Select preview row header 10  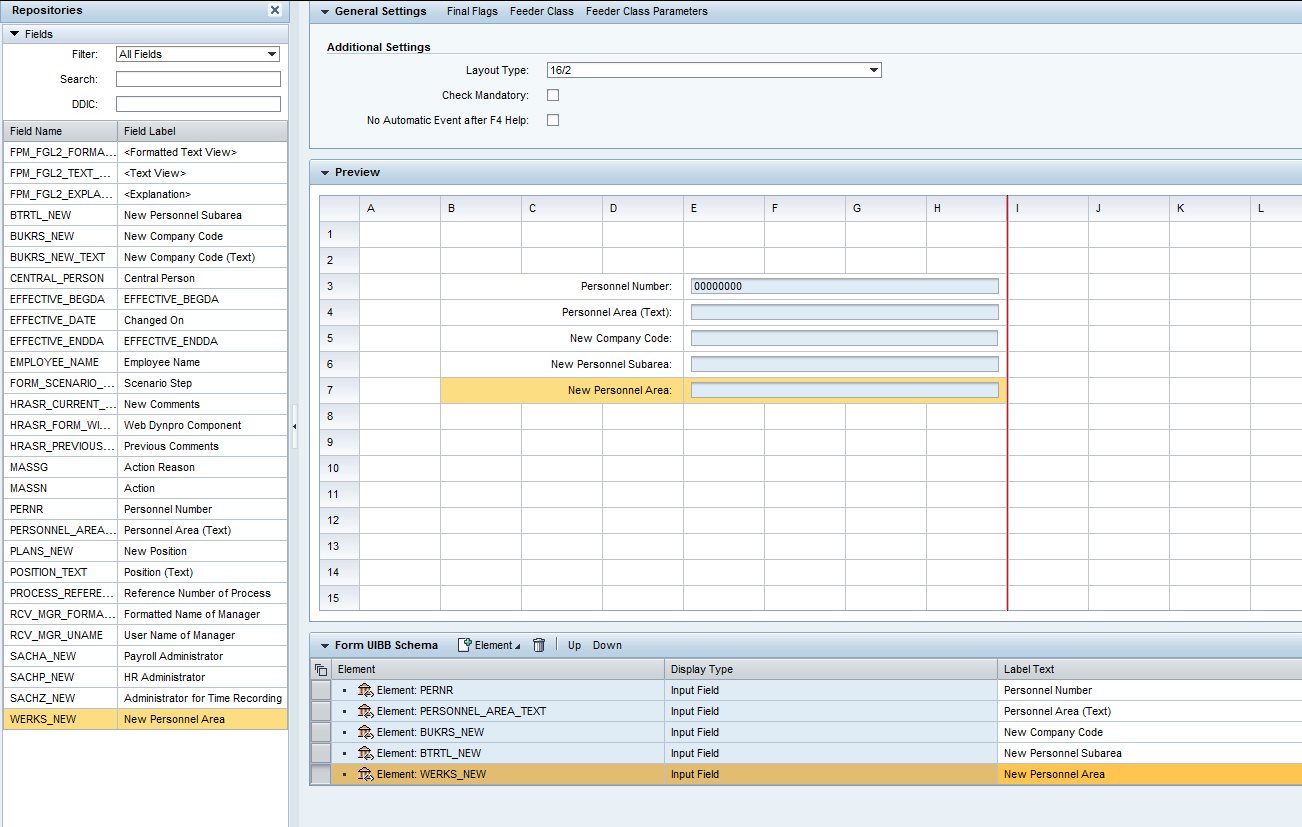click(339, 468)
